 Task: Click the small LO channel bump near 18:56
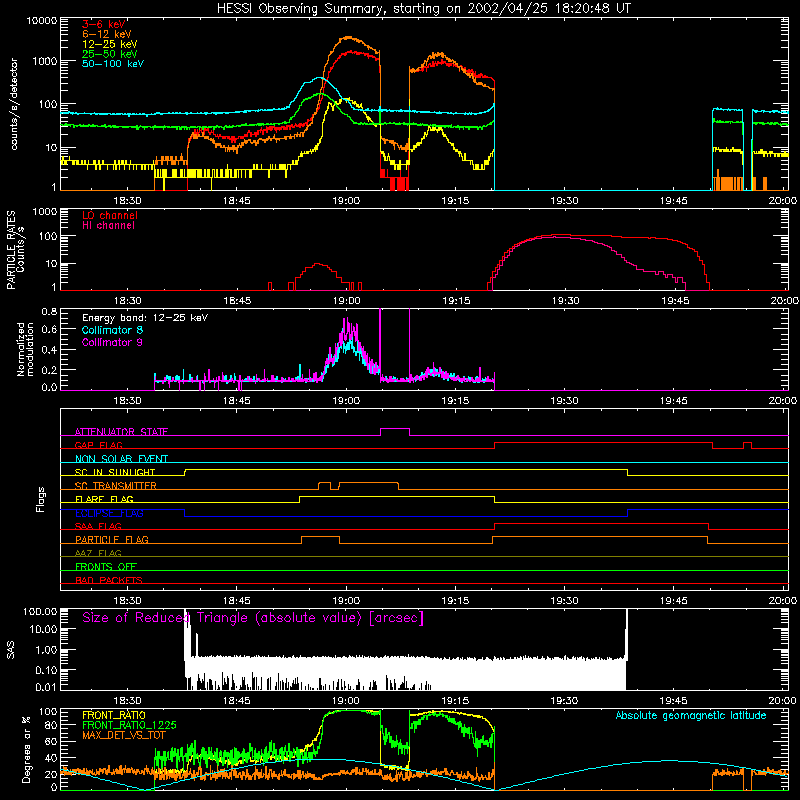pos(318,264)
